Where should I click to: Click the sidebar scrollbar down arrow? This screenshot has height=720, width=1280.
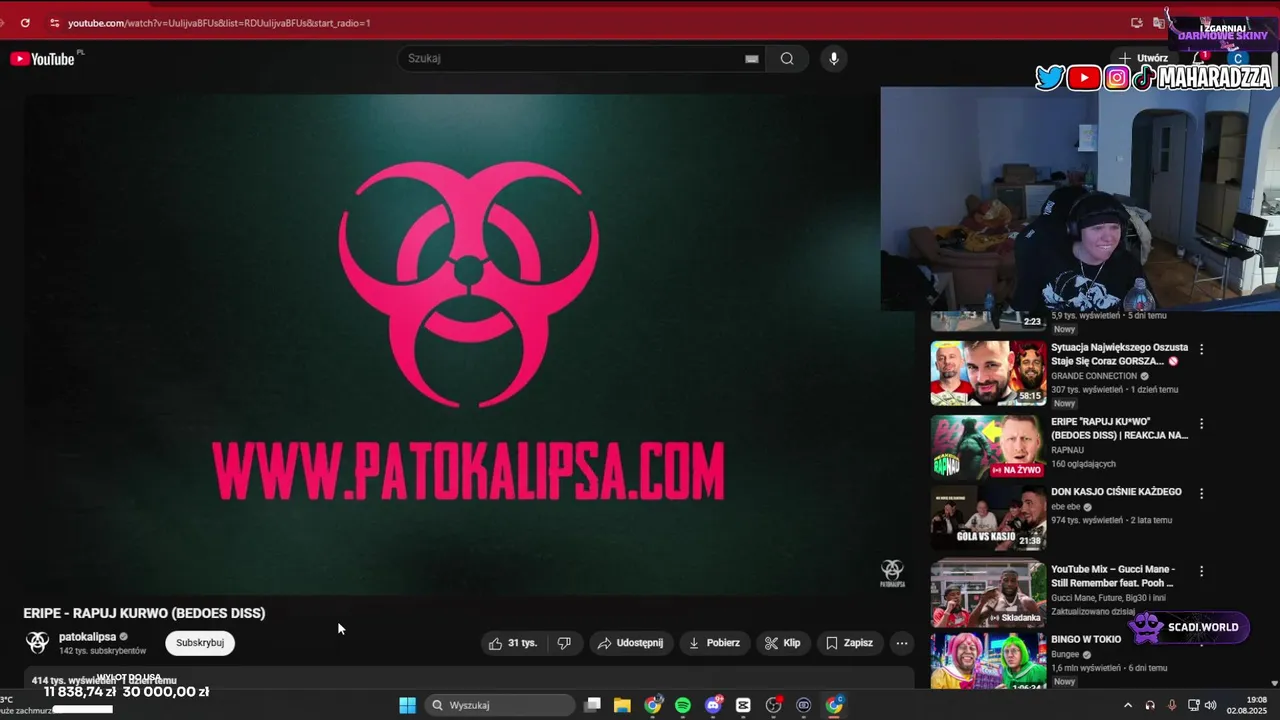[x=1274, y=684]
